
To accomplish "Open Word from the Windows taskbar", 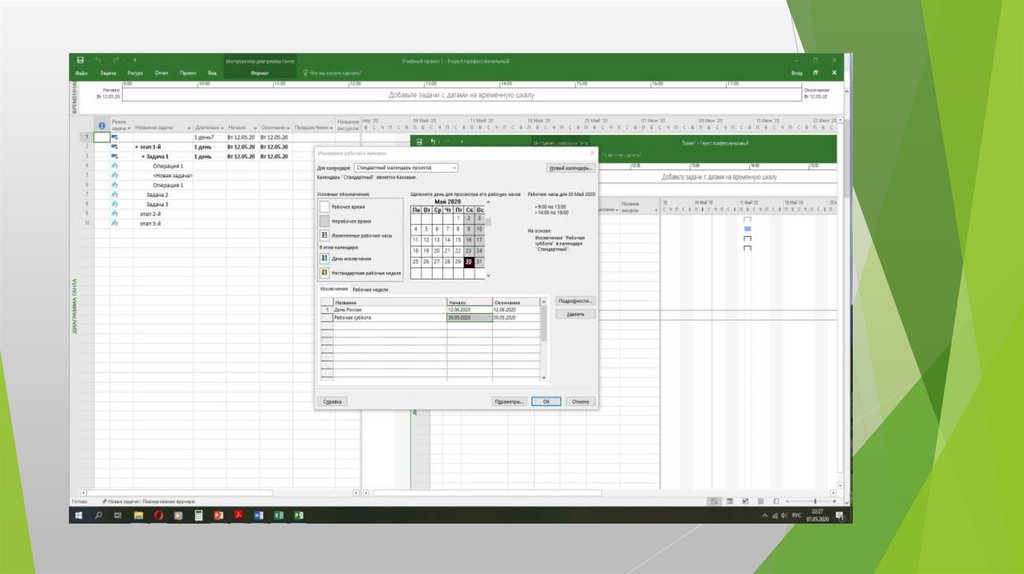I will (x=259, y=515).
